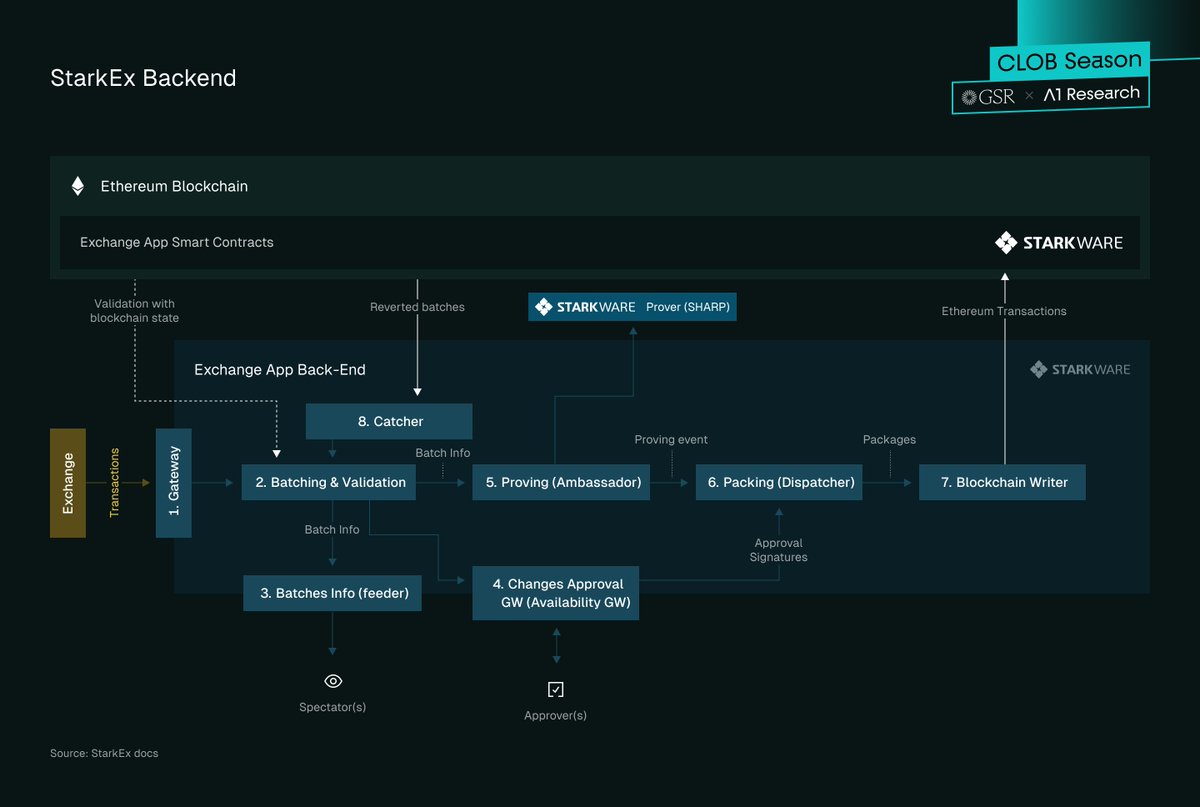
Task: Click the × separator between GSR and A1 Research
Action: (1028, 96)
